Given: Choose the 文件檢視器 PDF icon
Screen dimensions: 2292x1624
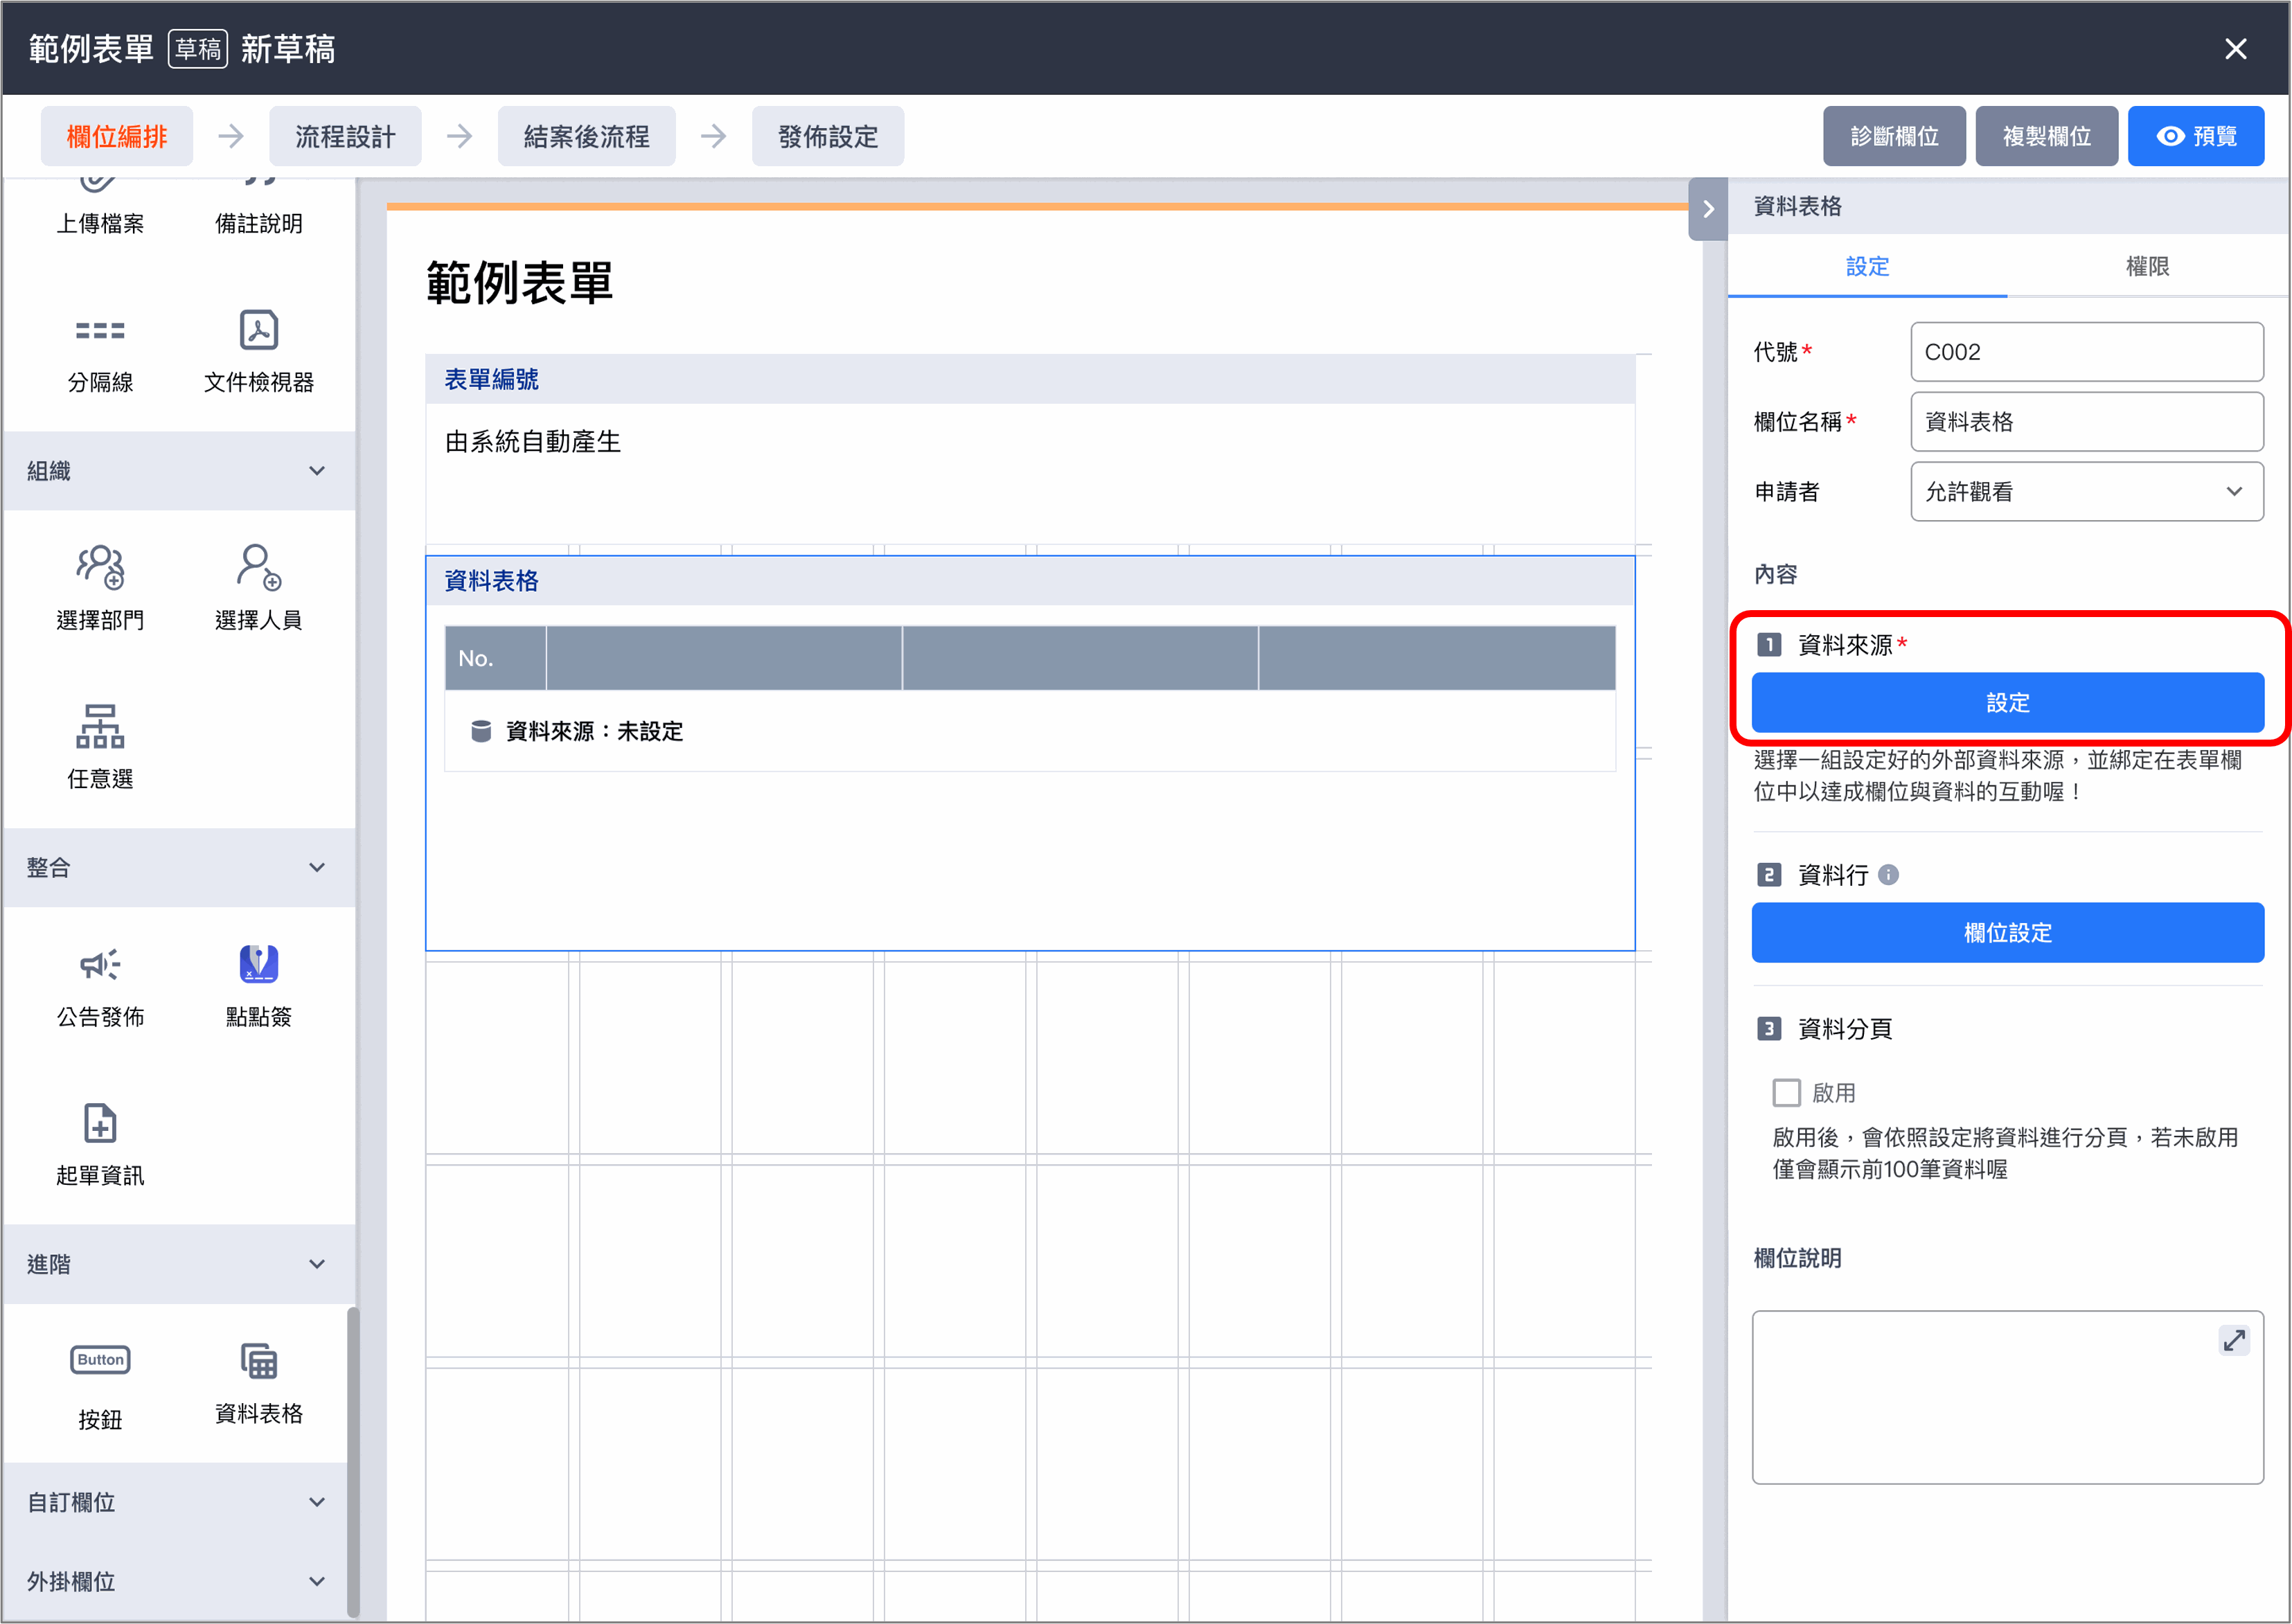Looking at the screenshot, I should [258, 329].
